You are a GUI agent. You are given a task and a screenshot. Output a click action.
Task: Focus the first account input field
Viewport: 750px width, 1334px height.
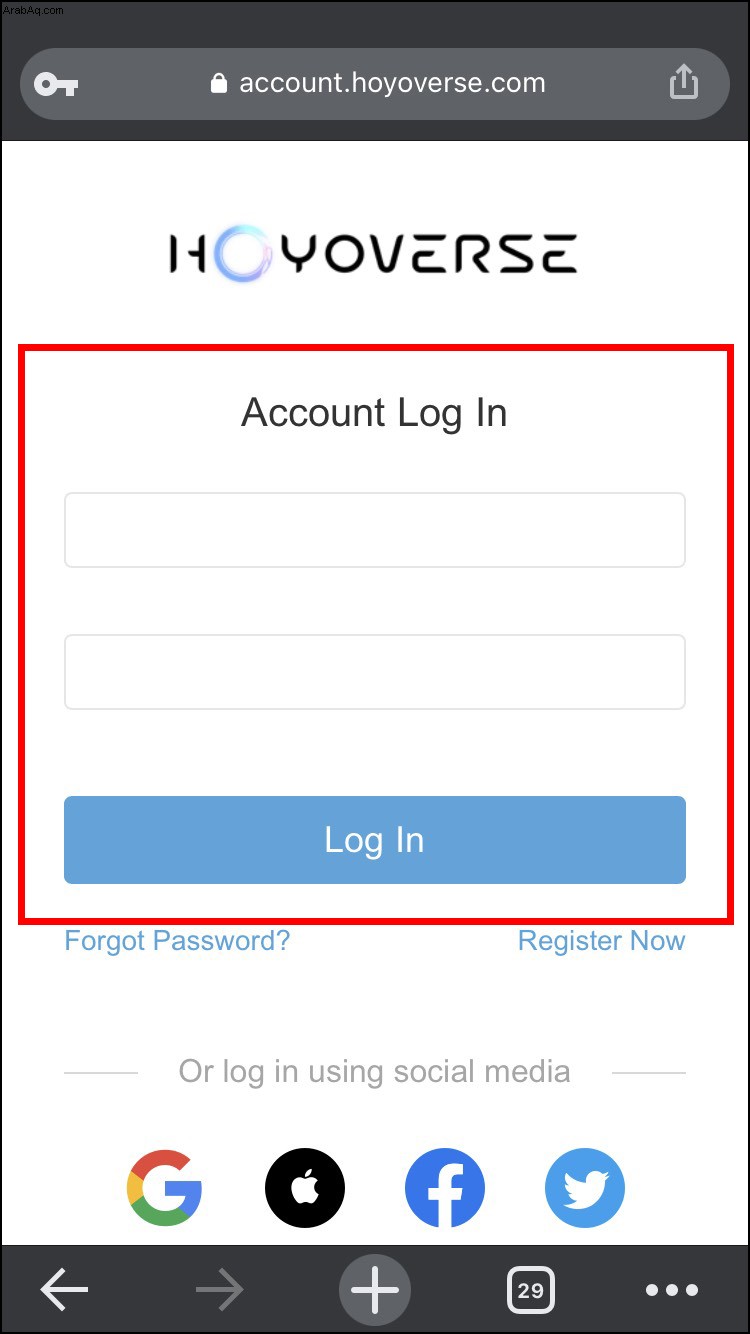coord(375,530)
